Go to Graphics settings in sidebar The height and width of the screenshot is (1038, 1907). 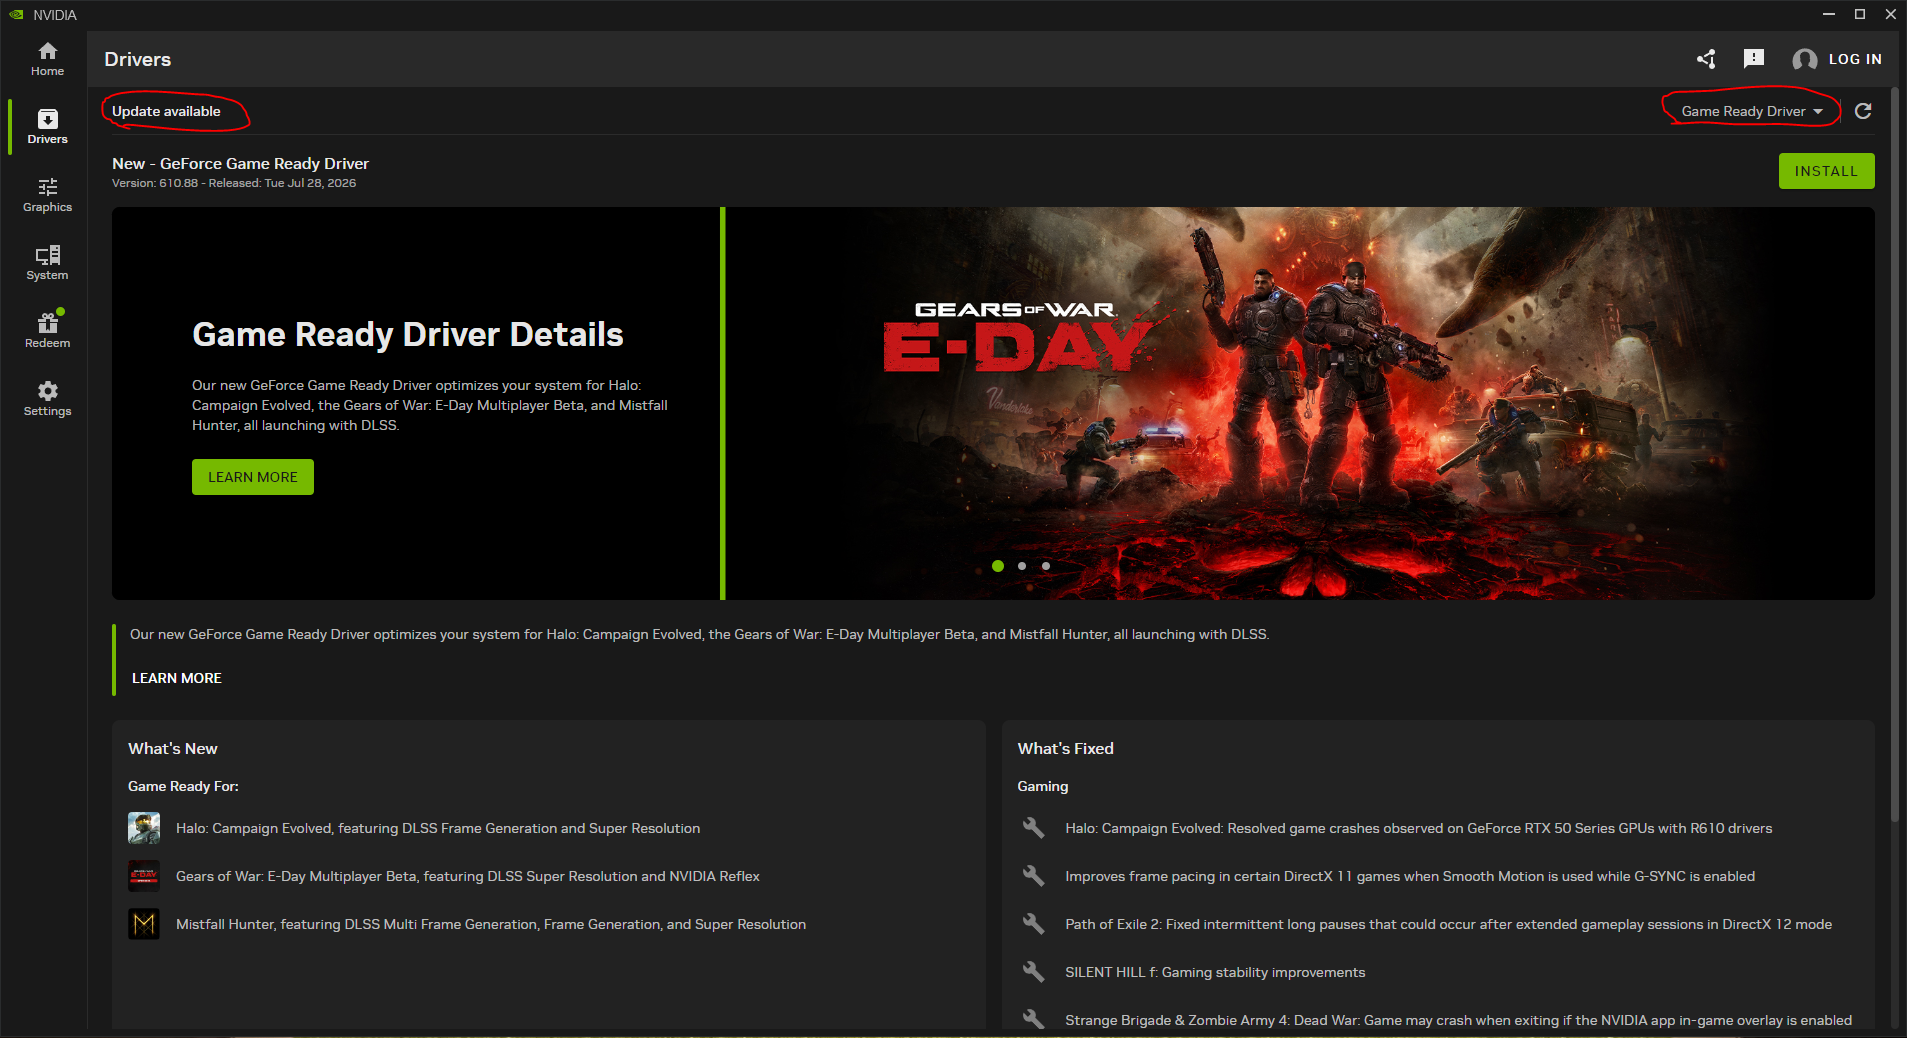pyautogui.click(x=47, y=195)
